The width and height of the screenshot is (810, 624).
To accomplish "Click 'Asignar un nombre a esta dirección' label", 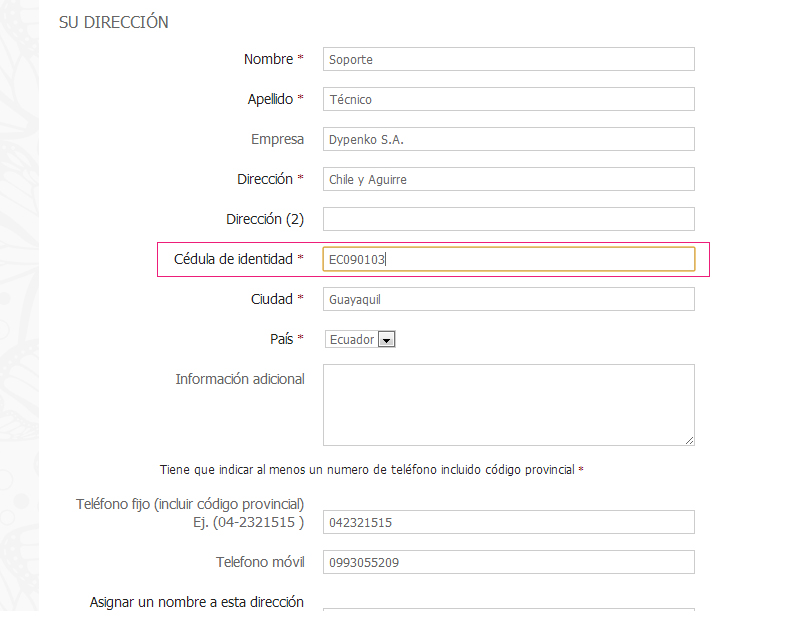I will pyautogui.click(x=196, y=602).
